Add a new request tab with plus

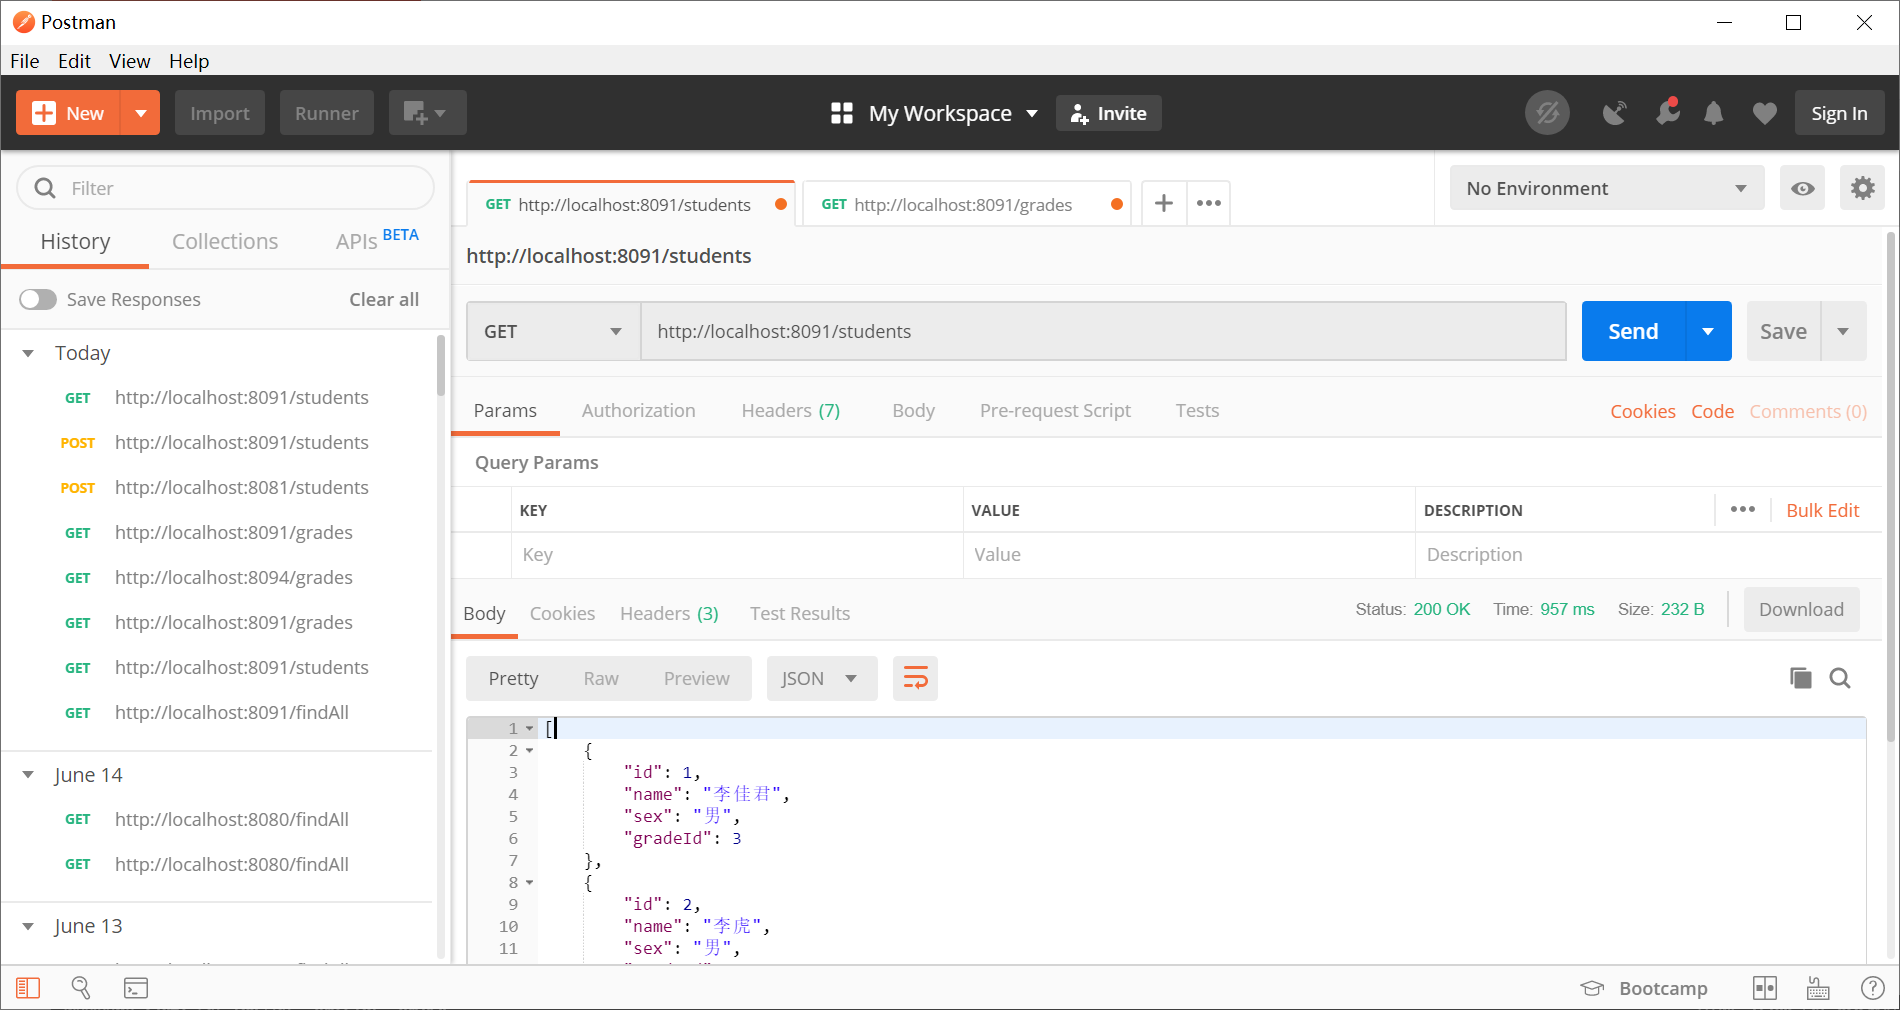[x=1164, y=204]
